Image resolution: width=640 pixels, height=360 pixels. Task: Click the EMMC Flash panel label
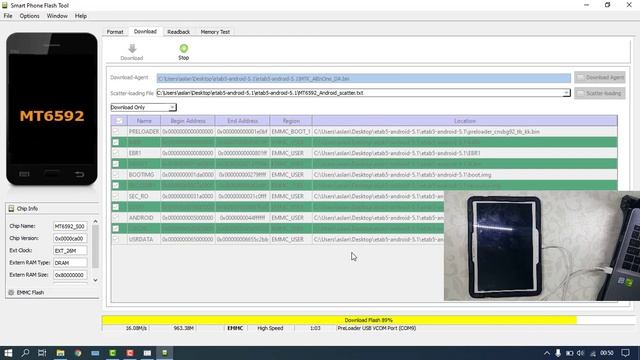pos(30,293)
